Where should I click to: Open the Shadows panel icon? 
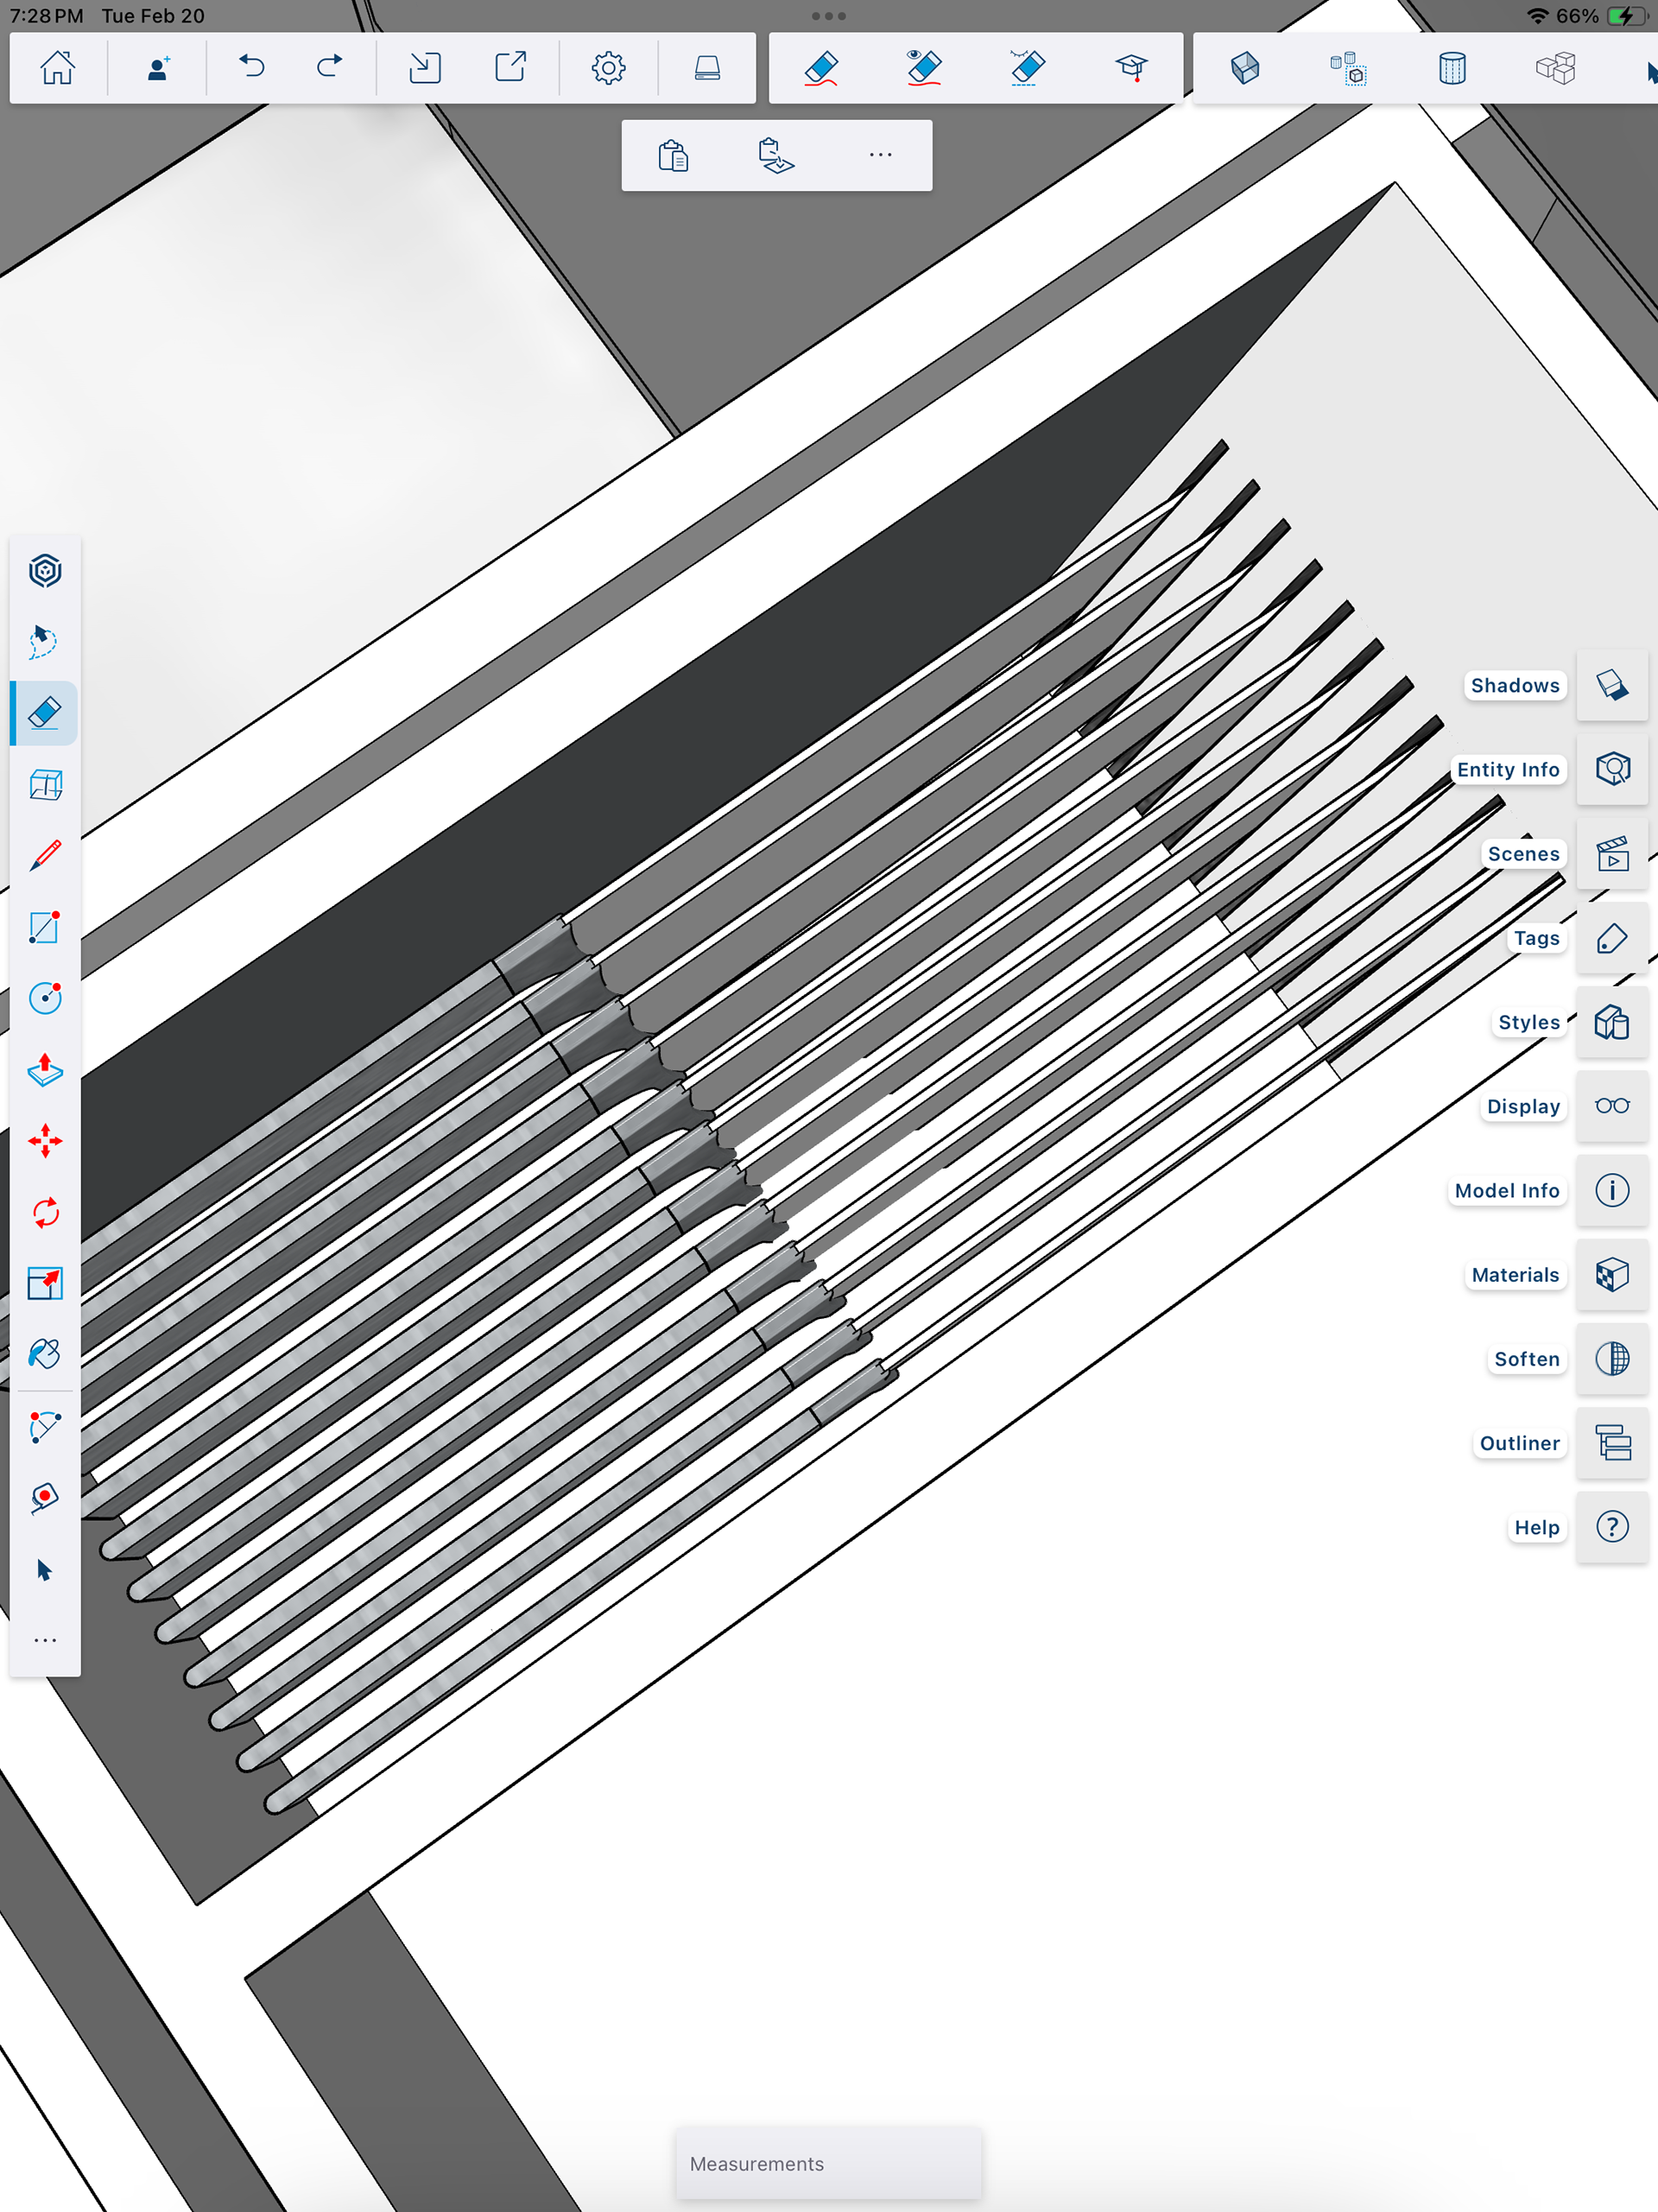(x=1612, y=685)
